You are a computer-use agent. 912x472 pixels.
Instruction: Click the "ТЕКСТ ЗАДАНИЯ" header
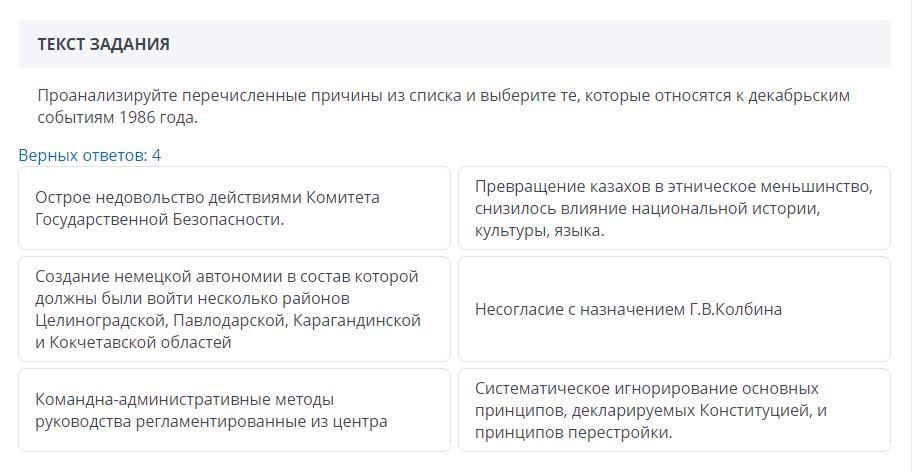(104, 44)
